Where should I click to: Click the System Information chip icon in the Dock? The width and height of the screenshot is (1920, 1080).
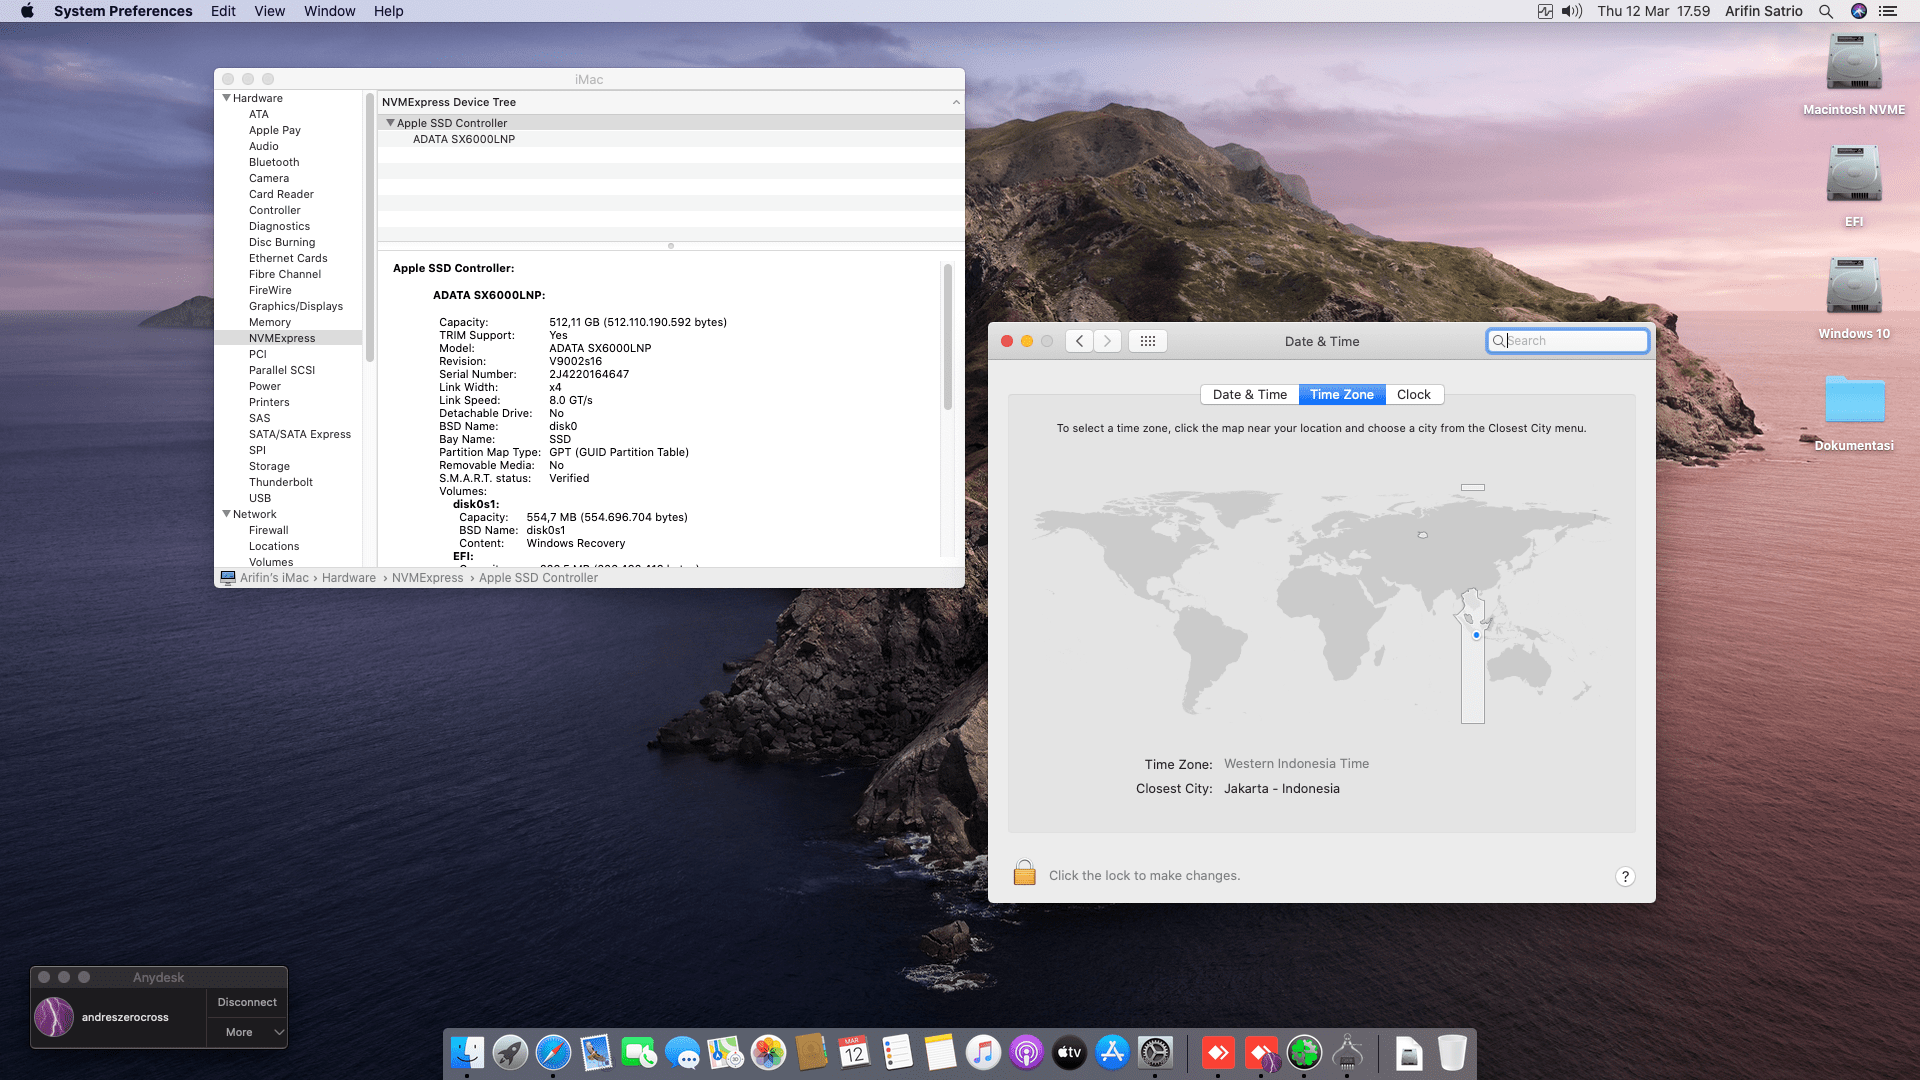tap(1347, 1052)
